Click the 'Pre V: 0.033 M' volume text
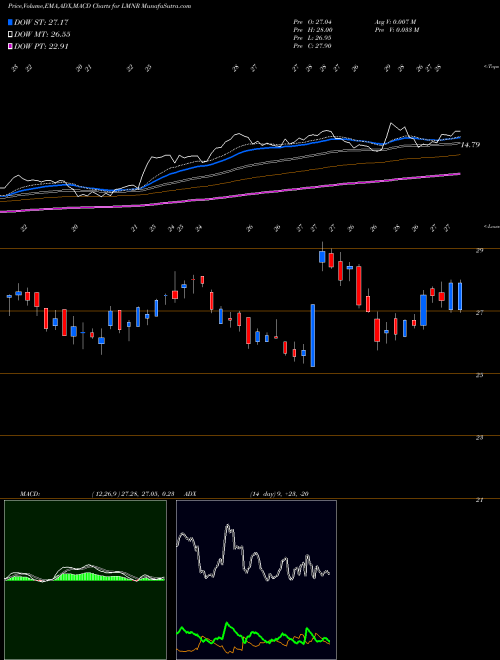This screenshot has height=660, width=500. pyautogui.click(x=396, y=30)
